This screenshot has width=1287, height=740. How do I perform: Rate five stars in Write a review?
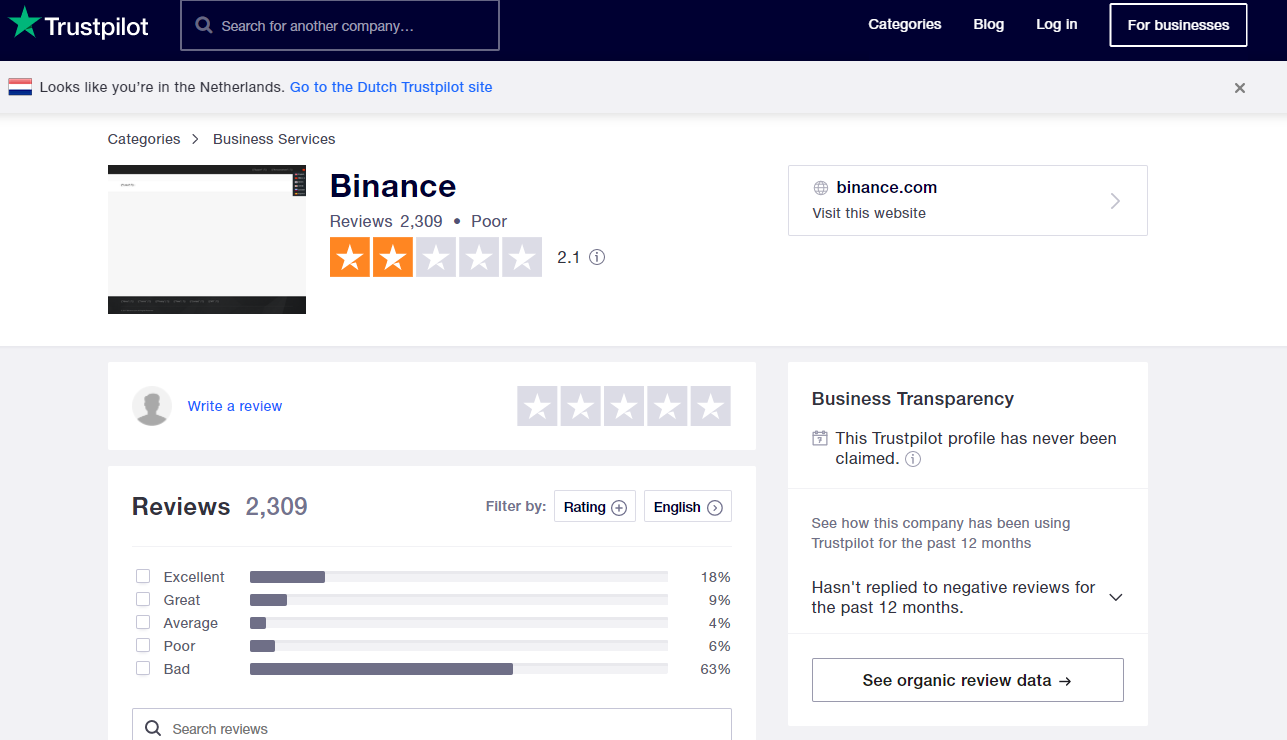click(x=711, y=407)
